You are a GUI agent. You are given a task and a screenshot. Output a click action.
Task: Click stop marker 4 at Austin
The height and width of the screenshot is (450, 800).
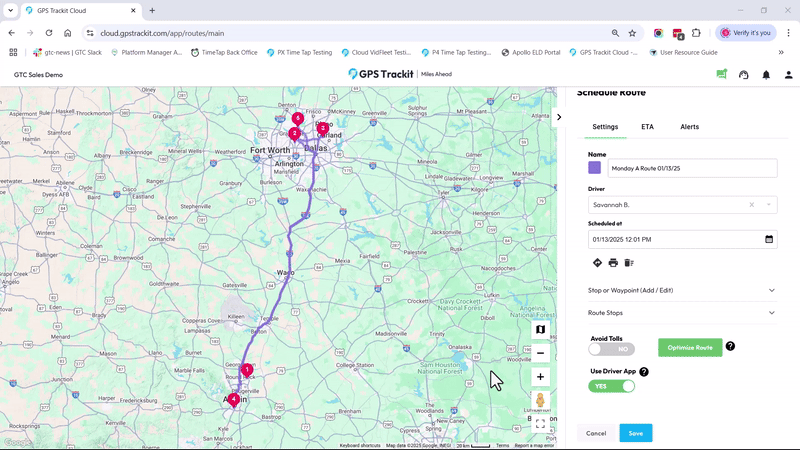(234, 399)
